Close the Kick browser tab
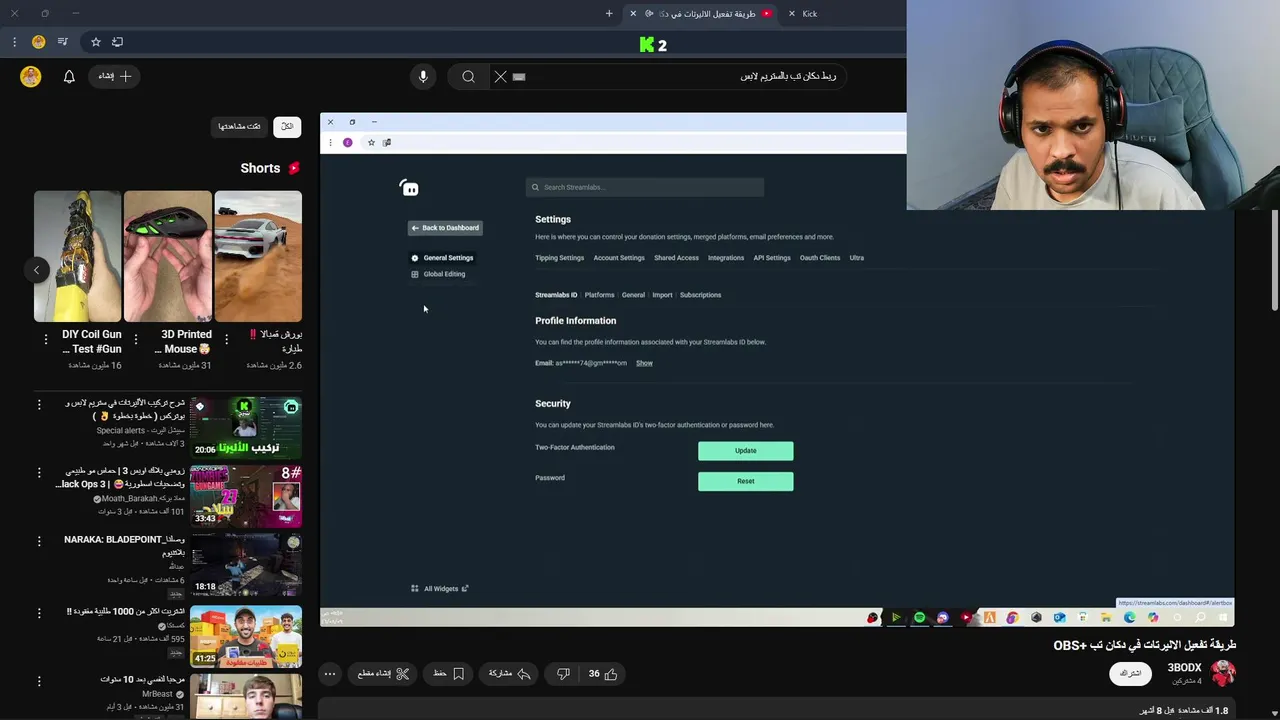Image resolution: width=1280 pixels, height=720 pixels. tap(792, 14)
